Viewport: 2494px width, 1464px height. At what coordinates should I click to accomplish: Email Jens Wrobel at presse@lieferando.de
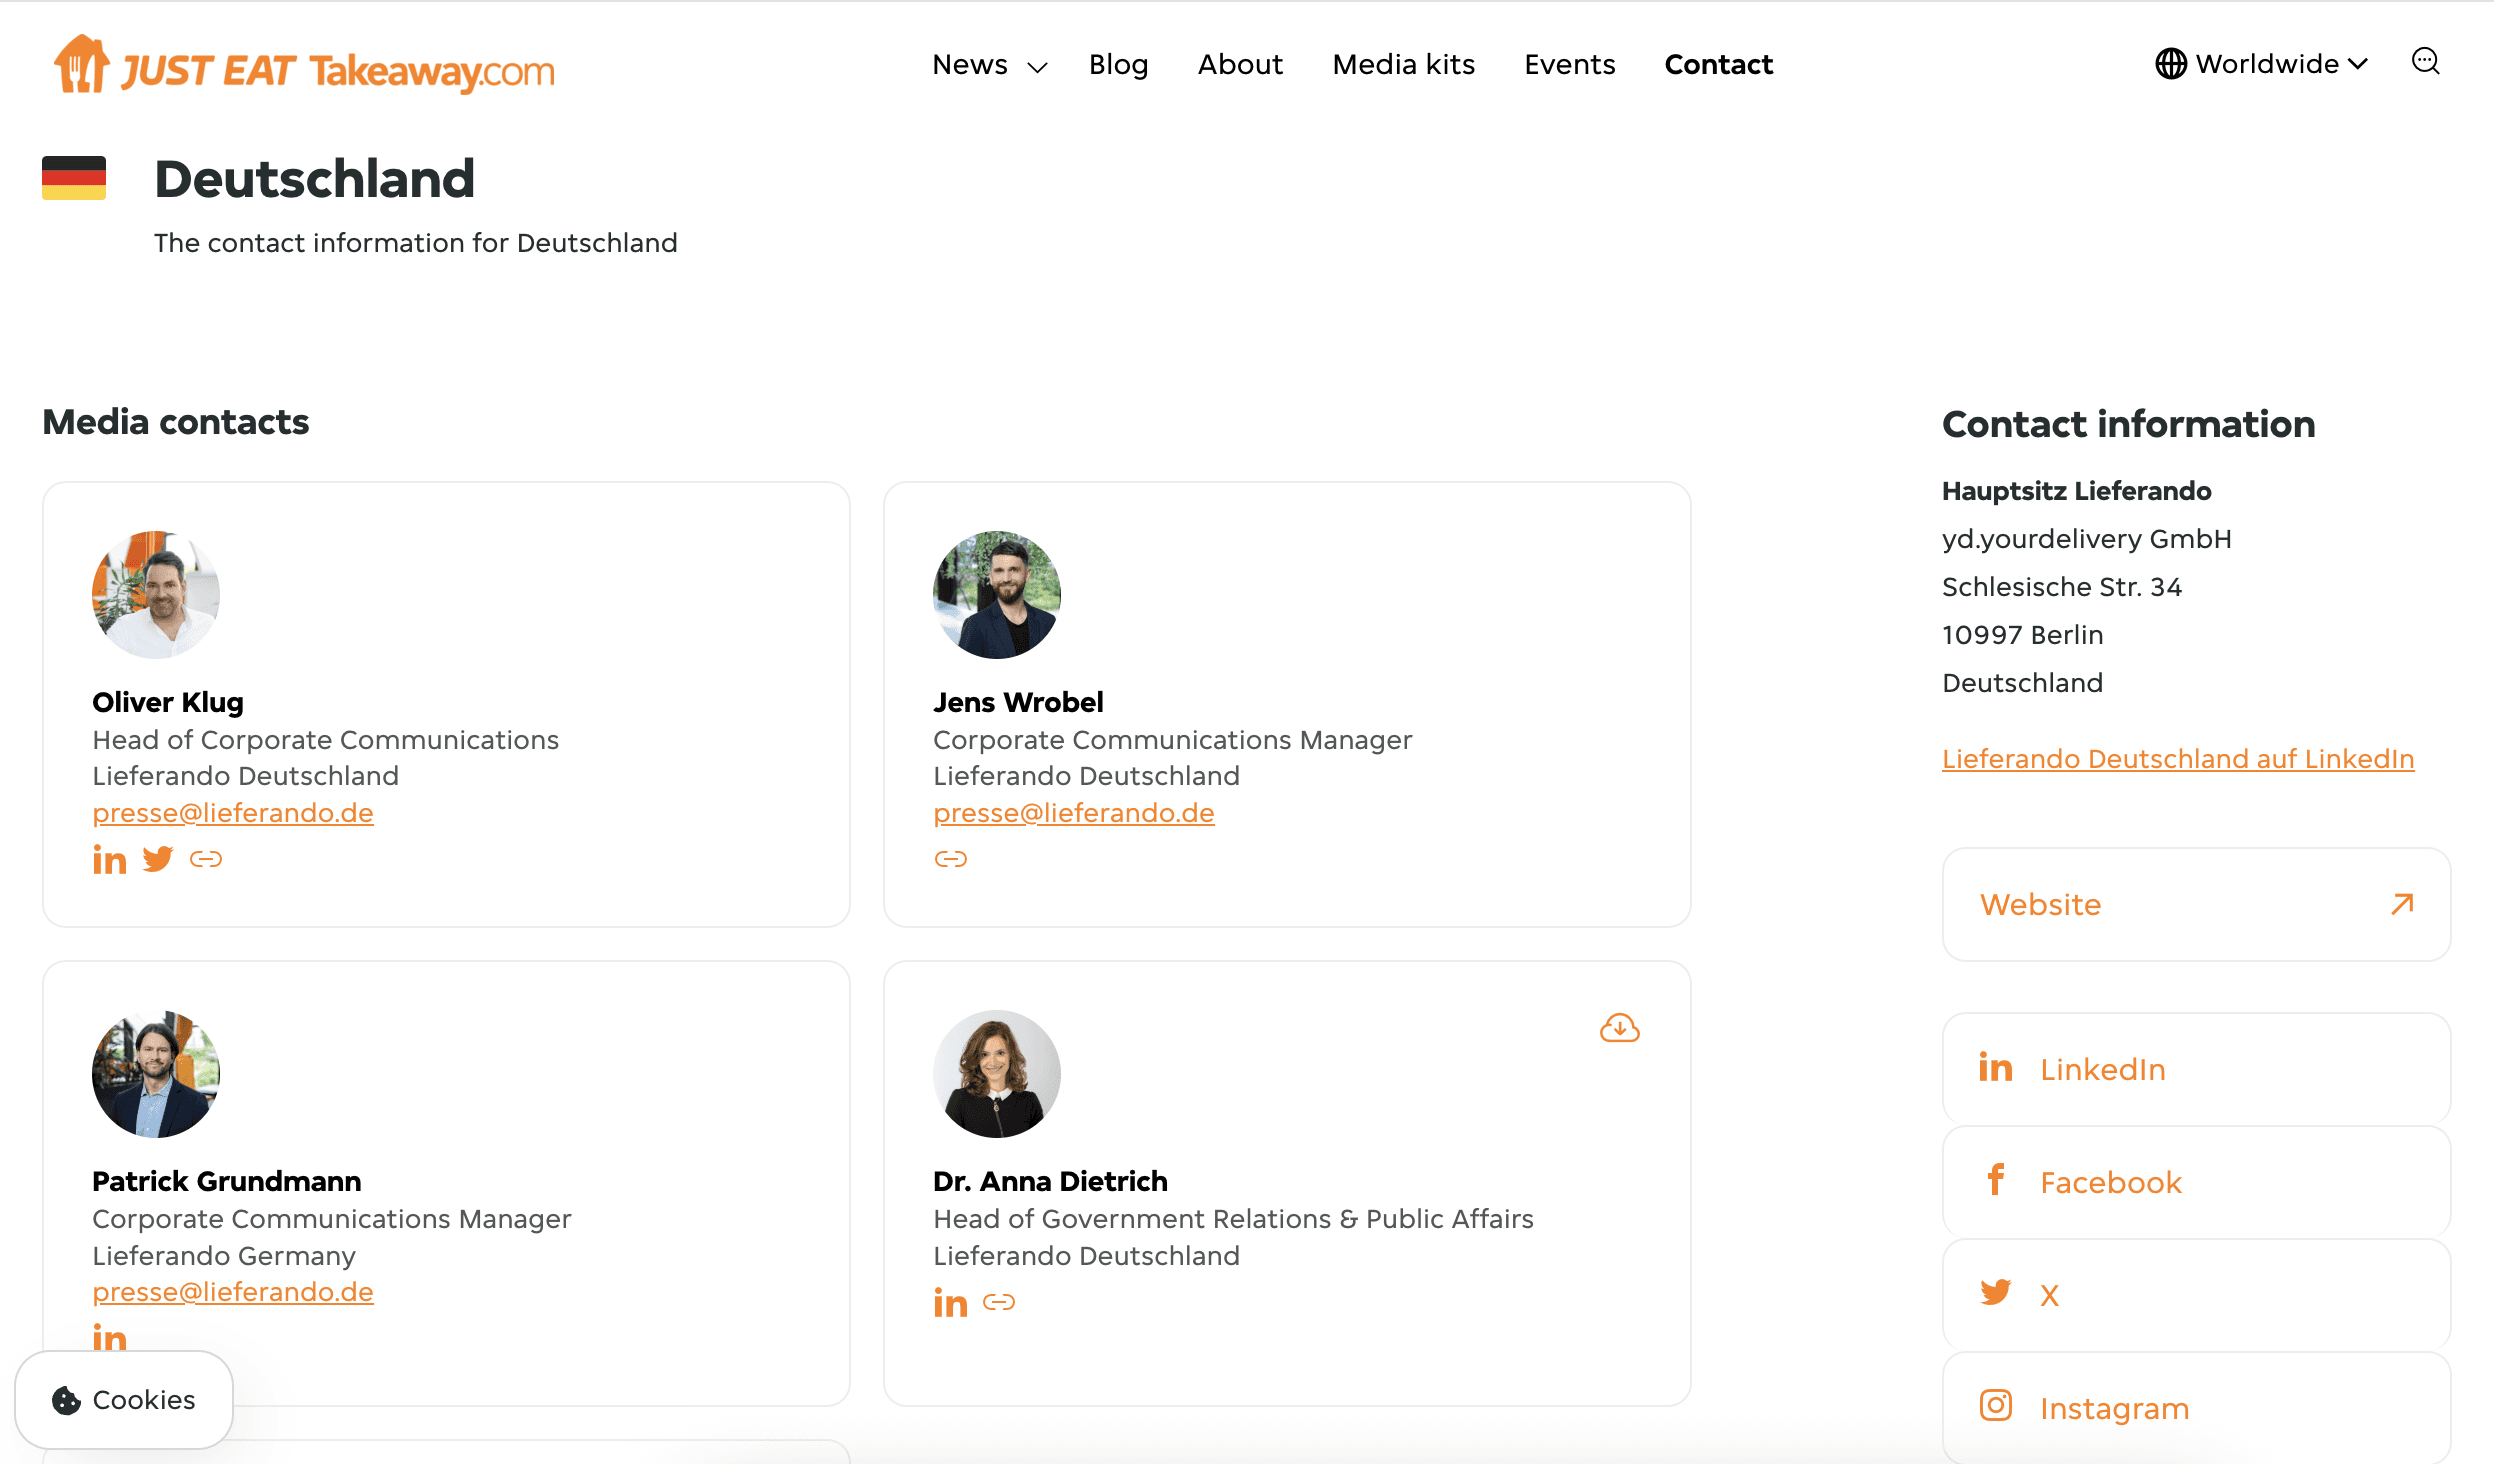point(1074,813)
